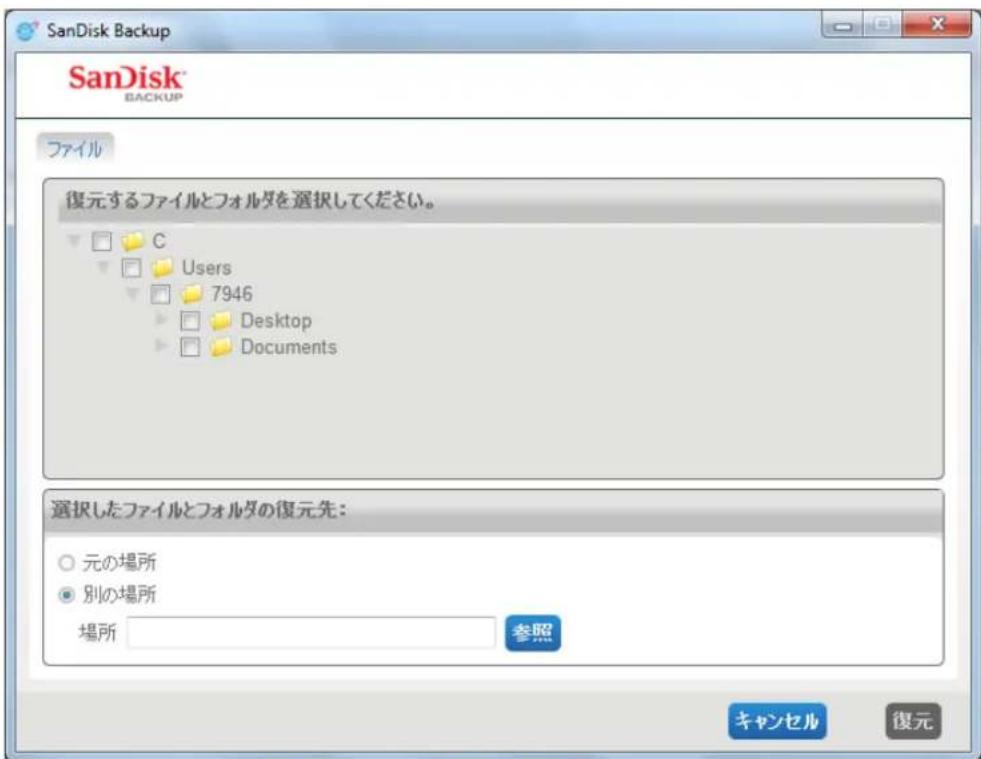This screenshot has height=759, width=981.
Task: Click the 場所 path input field
Action: (312, 633)
